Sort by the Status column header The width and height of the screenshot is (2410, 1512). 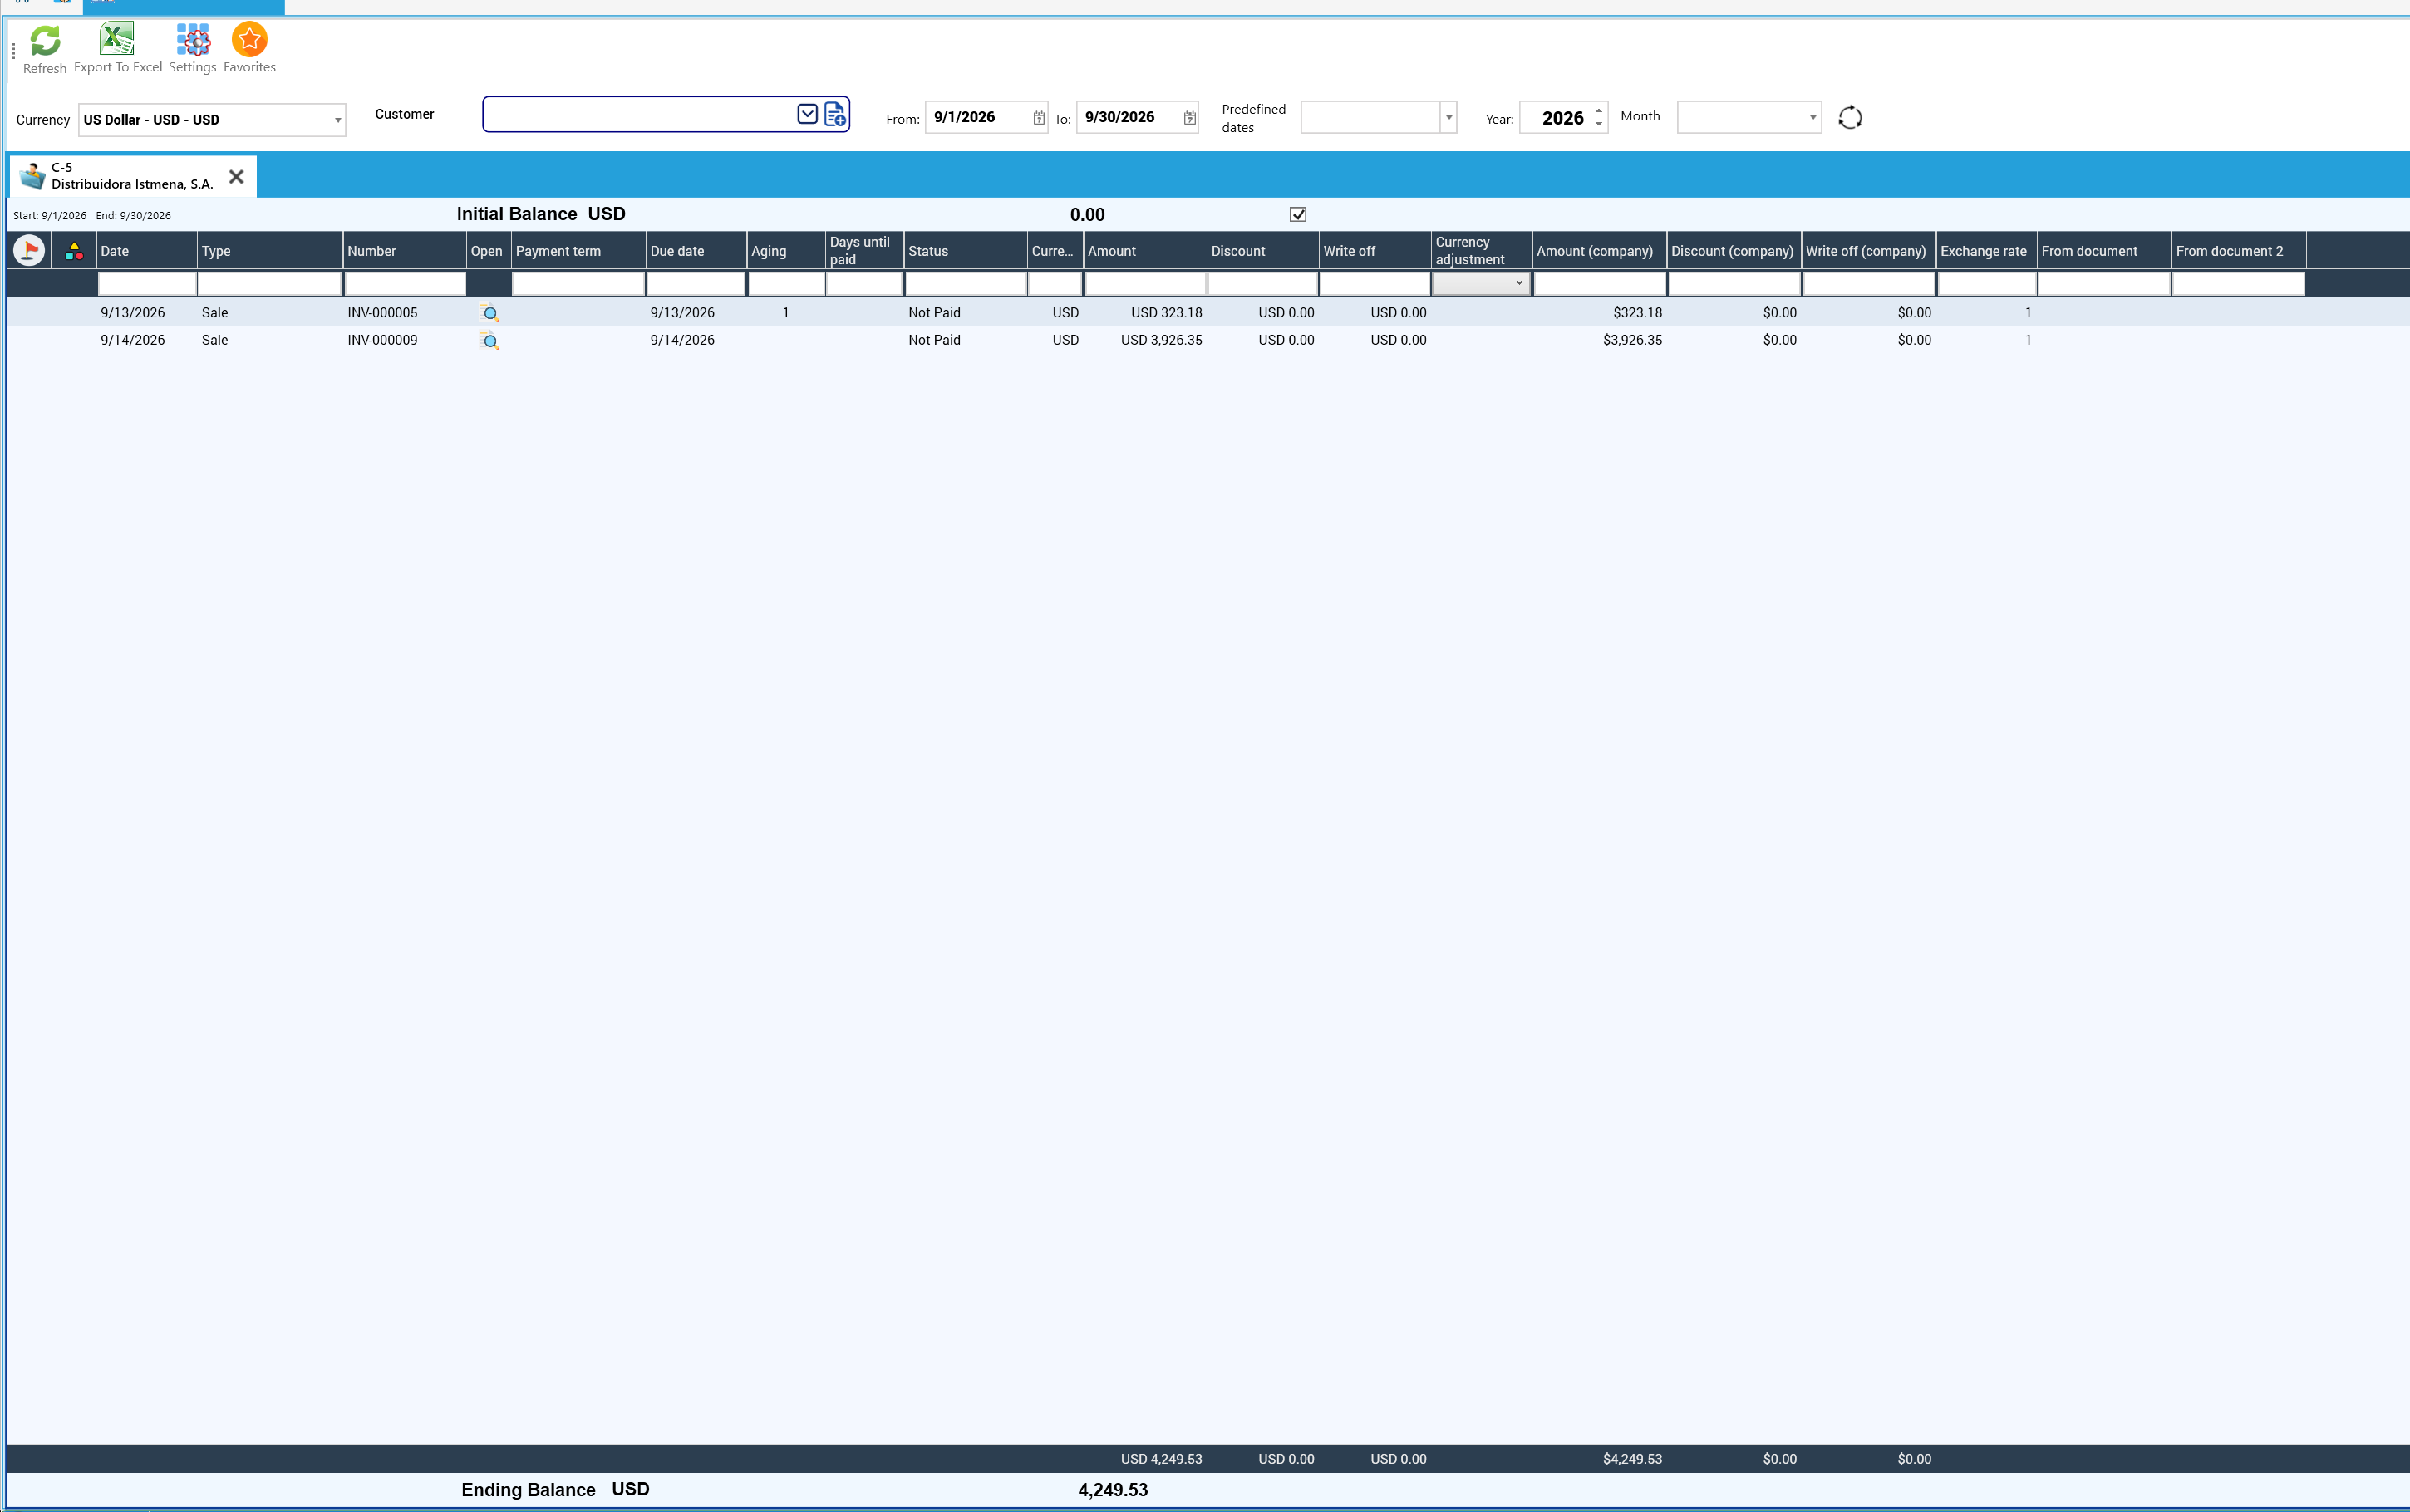(965, 250)
